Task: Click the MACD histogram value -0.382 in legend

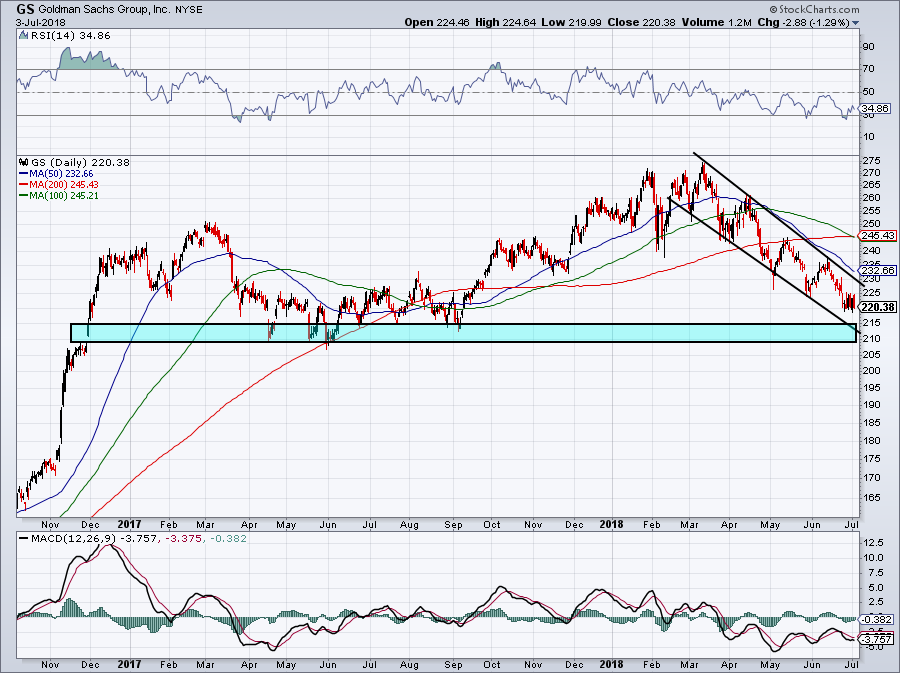Action: pos(227,539)
